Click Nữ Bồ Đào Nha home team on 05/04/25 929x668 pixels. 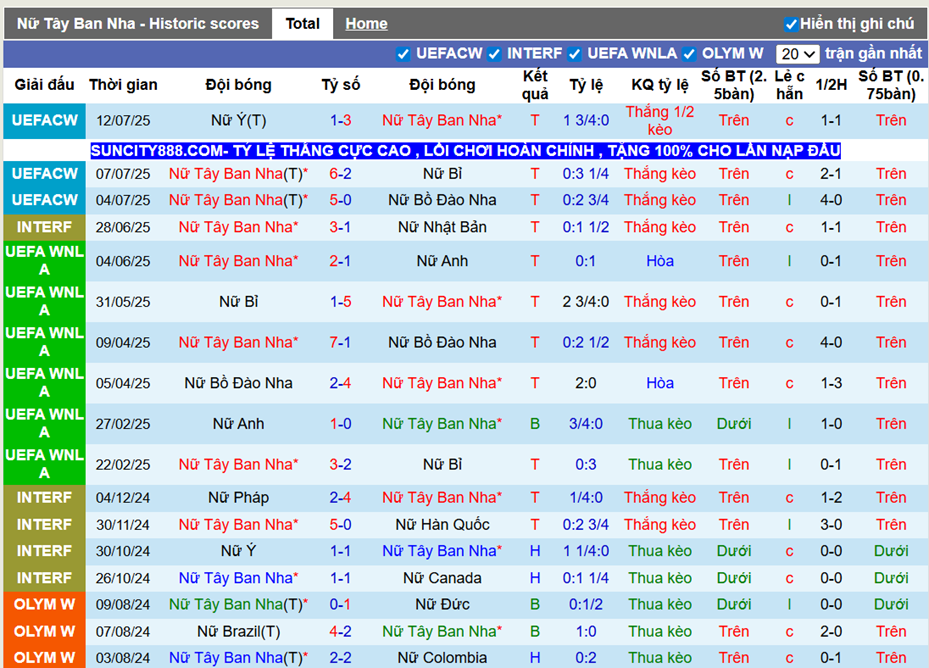pyautogui.click(x=238, y=383)
